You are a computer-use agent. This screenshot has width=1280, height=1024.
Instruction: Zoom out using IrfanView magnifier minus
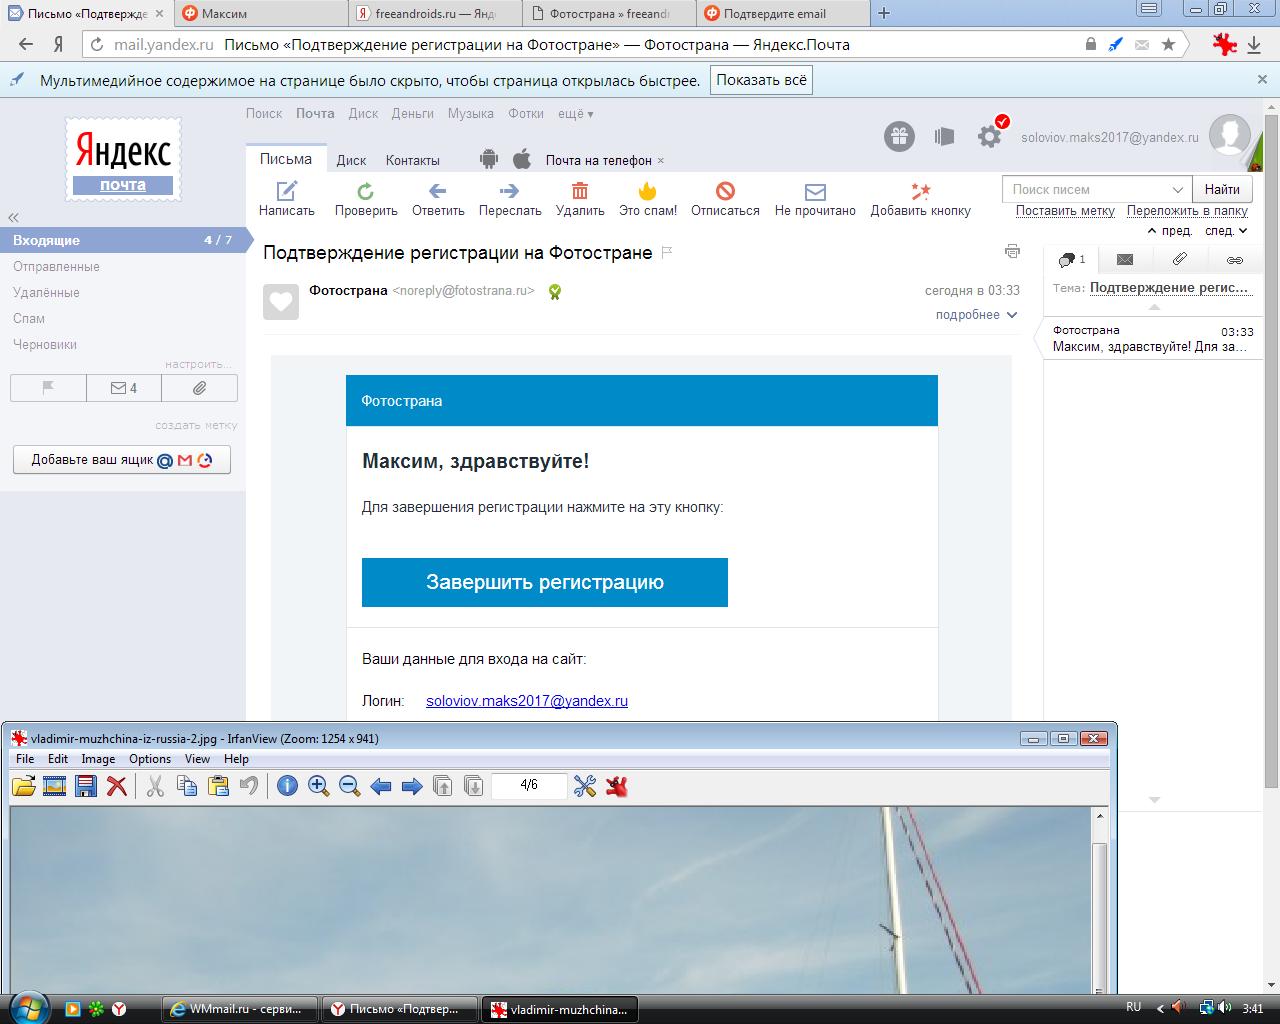[349, 786]
